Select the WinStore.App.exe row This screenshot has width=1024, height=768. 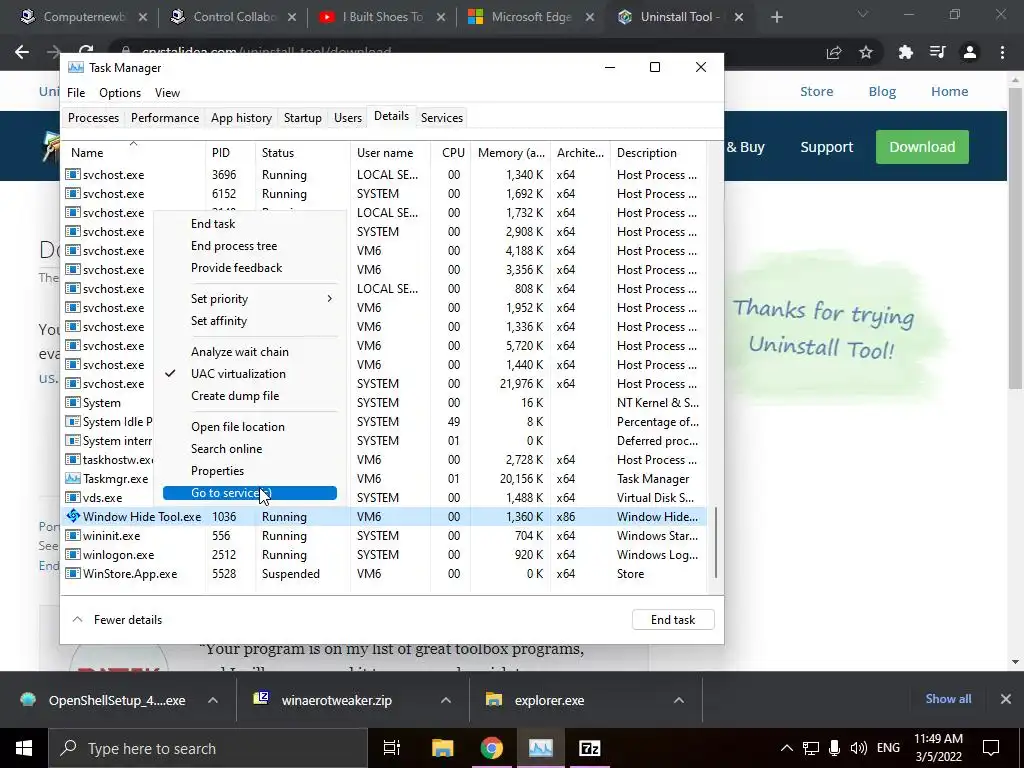383,573
